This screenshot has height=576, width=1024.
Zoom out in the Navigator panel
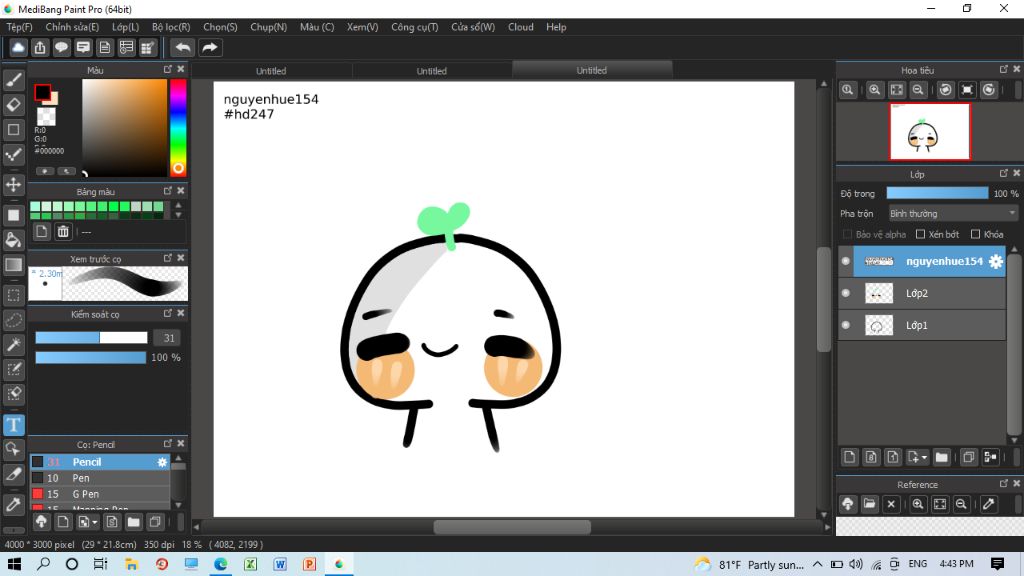918,90
